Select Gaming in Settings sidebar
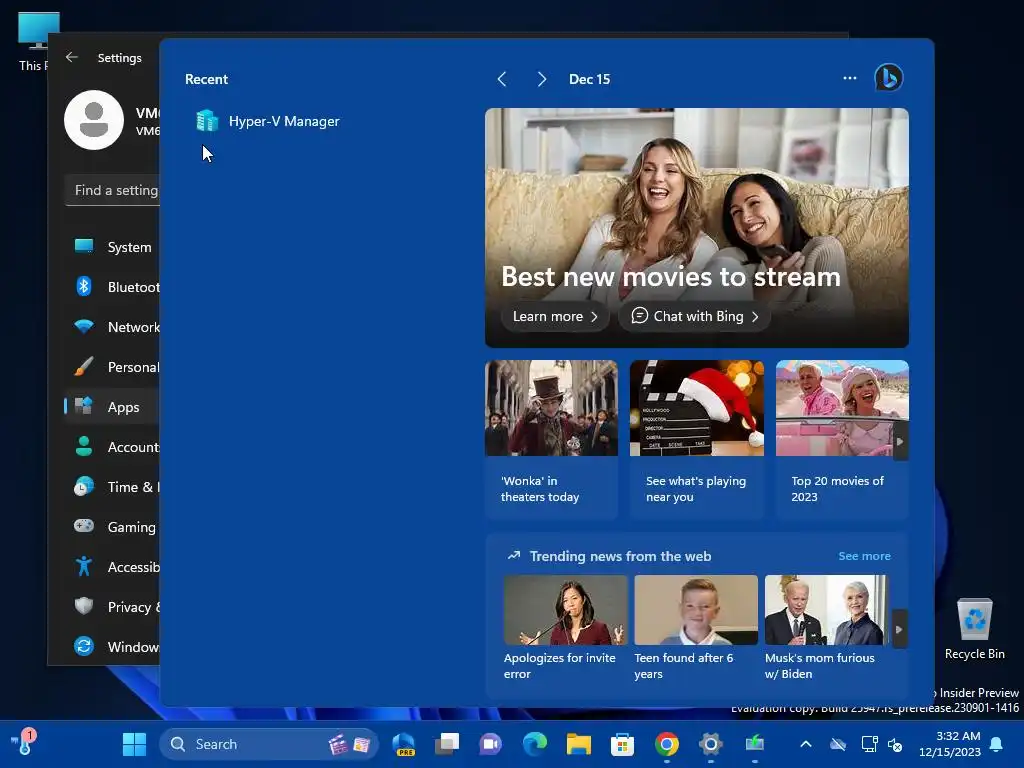 [112, 526]
